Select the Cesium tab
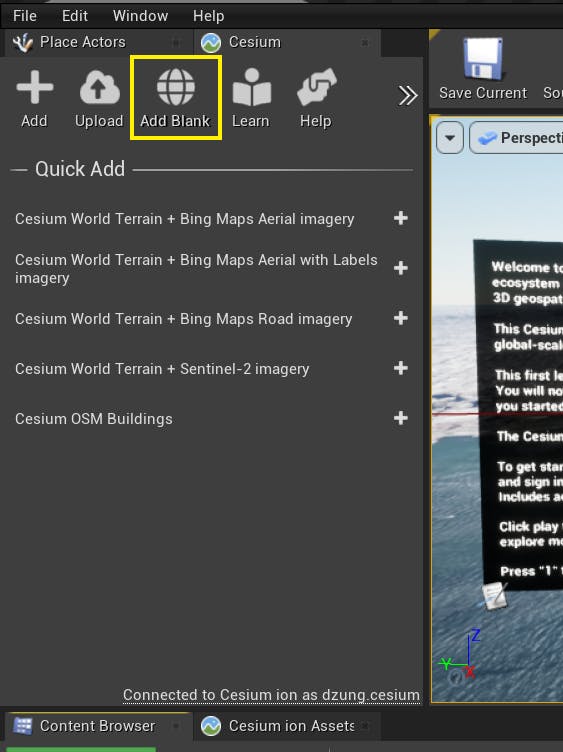563x752 pixels. point(287,42)
